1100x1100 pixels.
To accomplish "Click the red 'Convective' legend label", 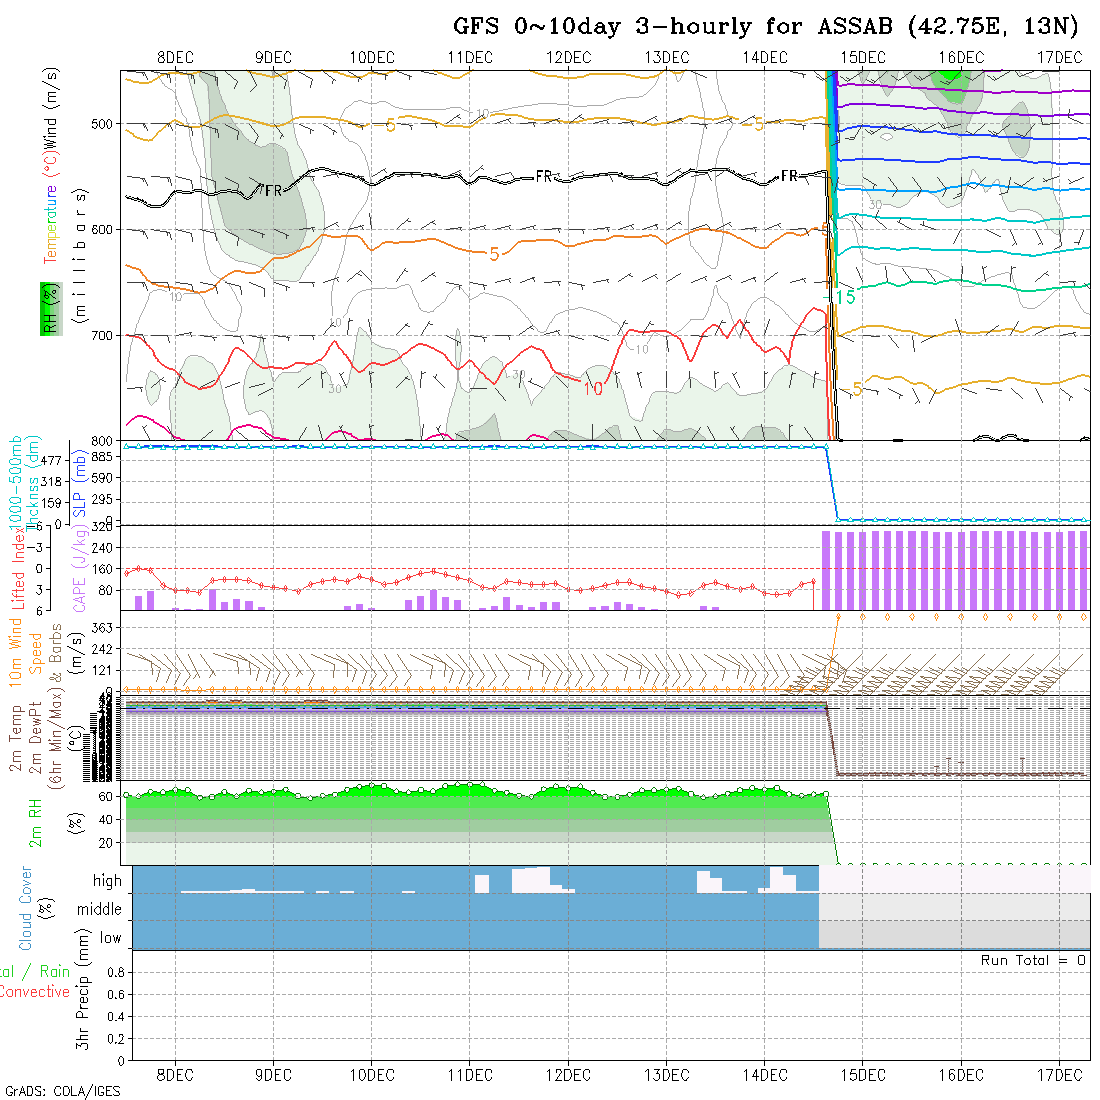I will tap(34, 991).
